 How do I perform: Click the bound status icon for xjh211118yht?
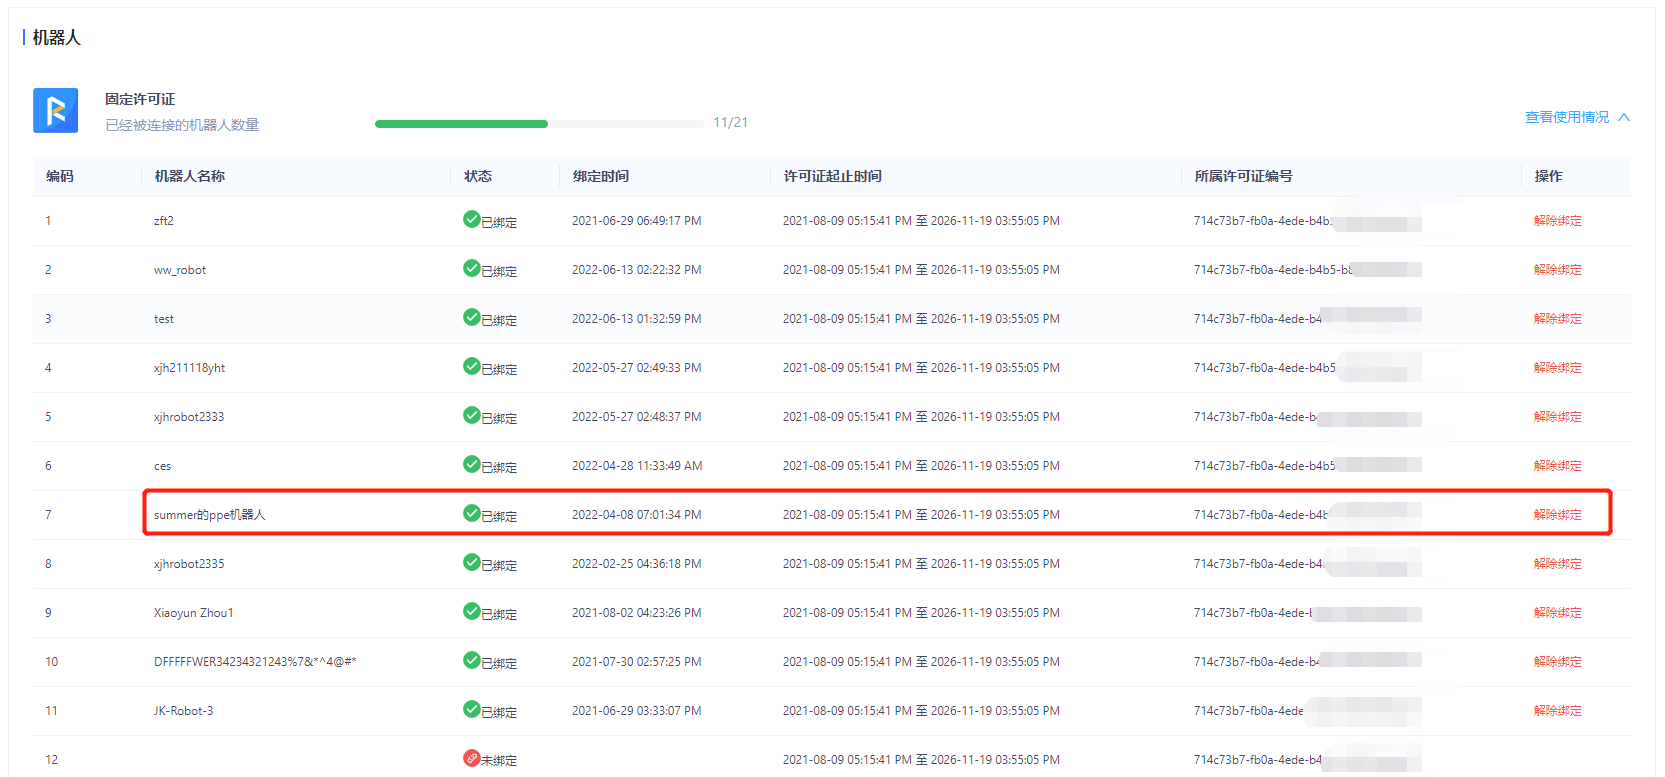(x=472, y=366)
